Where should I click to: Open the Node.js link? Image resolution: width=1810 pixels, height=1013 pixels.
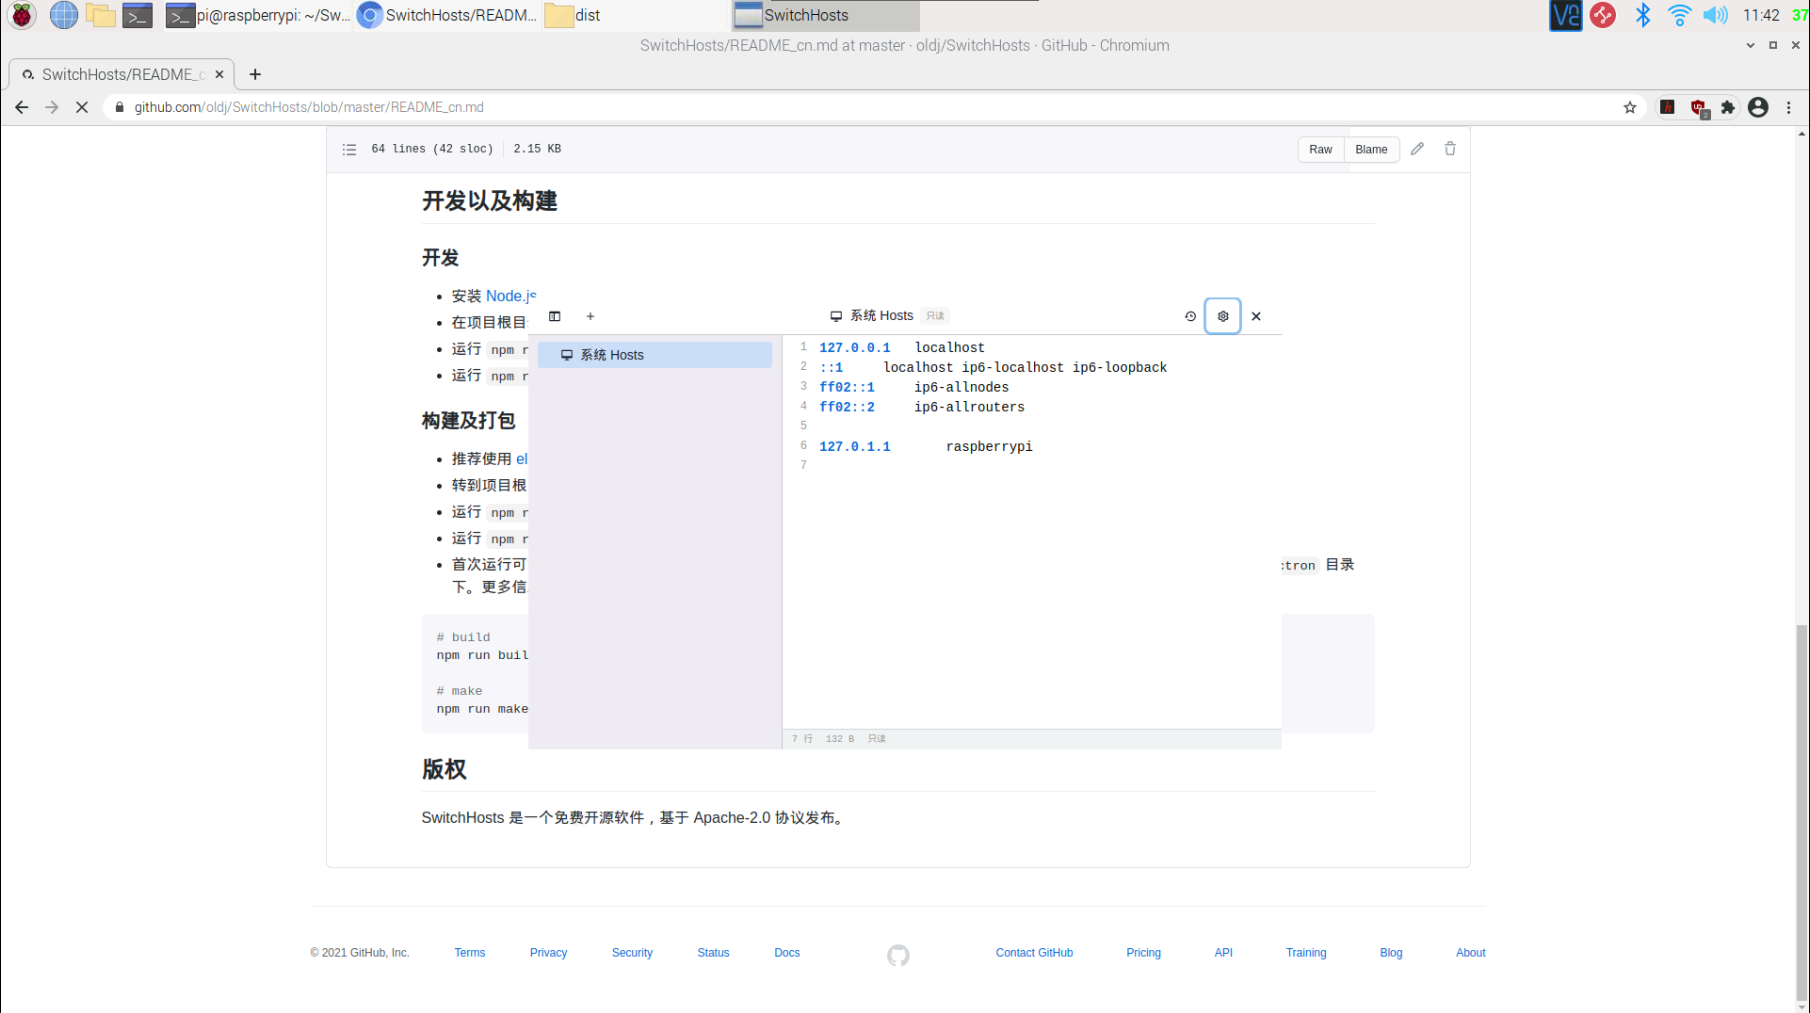511,296
